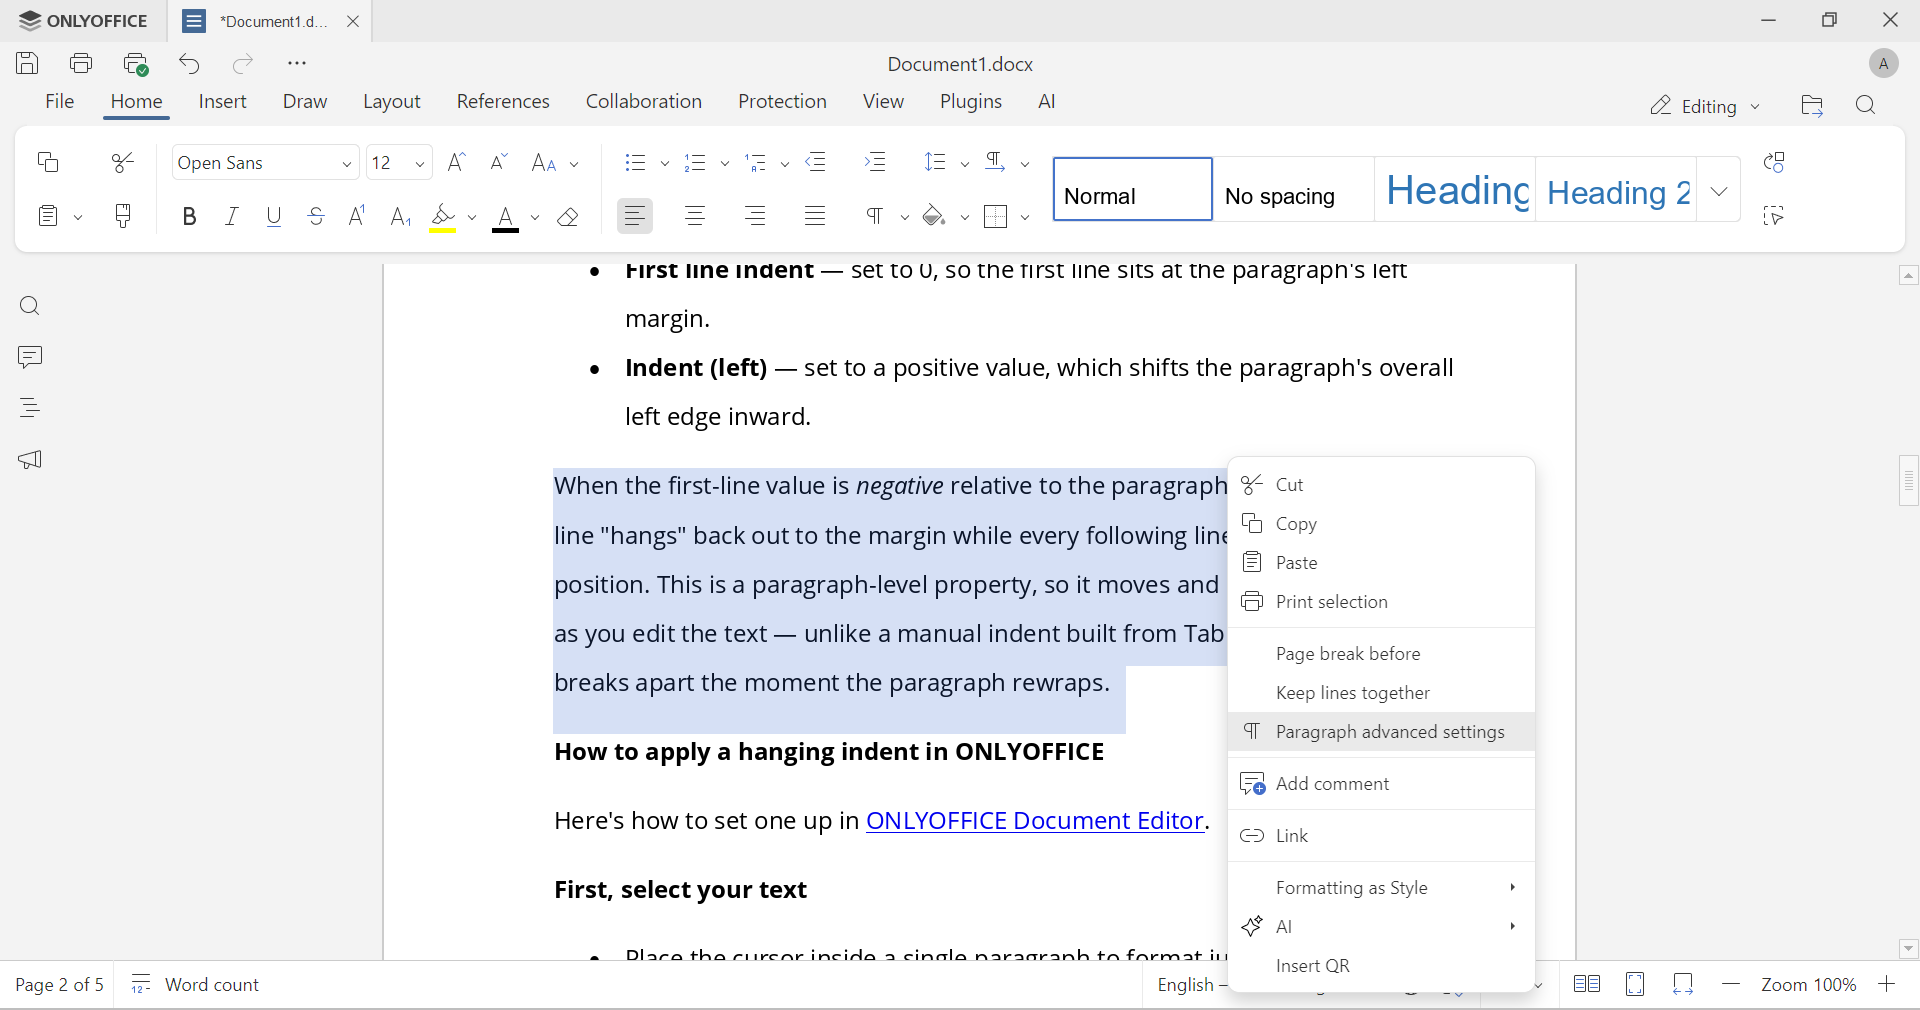The image size is (1920, 1010).
Task: Open the Editing mode dropdown
Action: coord(1704,106)
